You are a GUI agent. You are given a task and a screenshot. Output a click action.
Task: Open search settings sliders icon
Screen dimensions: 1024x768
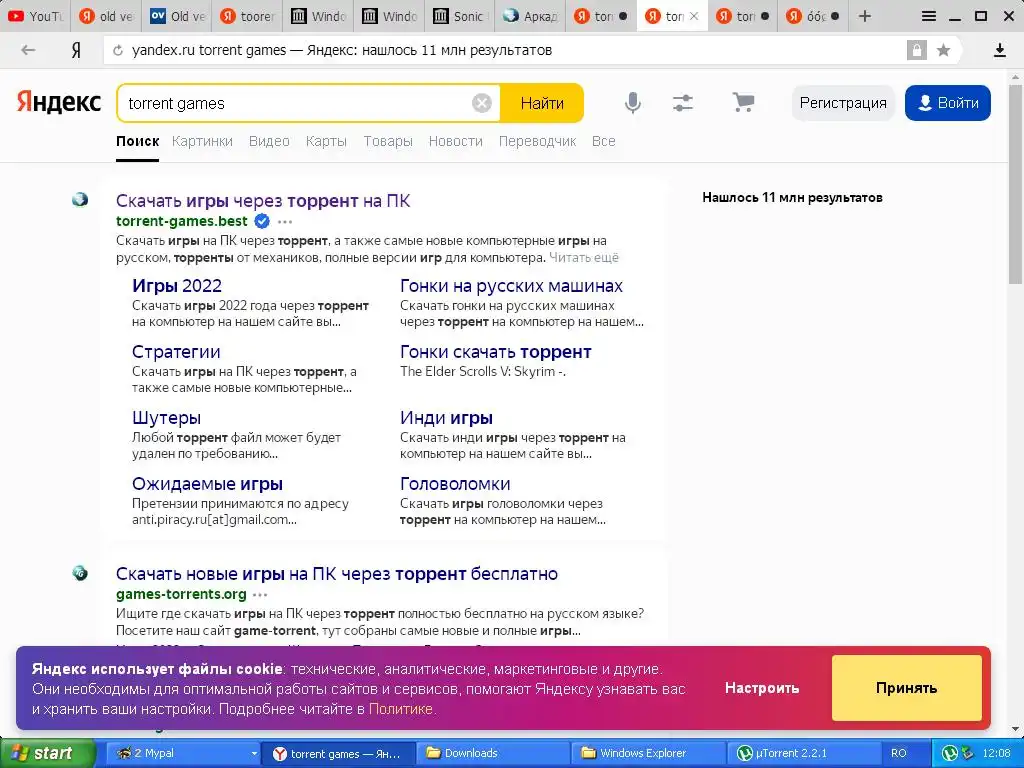[683, 103]
